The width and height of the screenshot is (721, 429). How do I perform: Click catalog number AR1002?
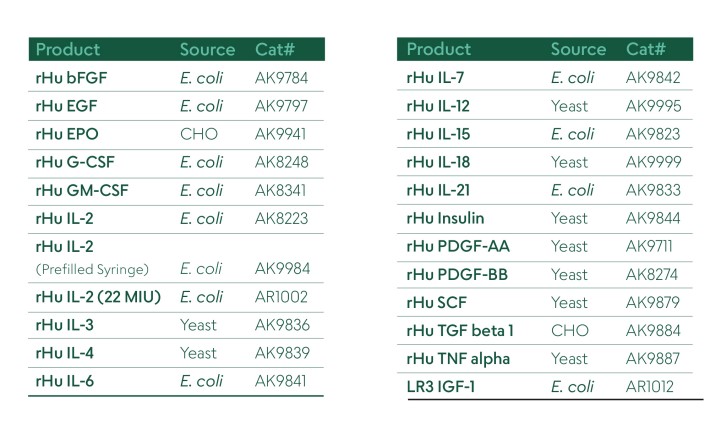point(281,297)
